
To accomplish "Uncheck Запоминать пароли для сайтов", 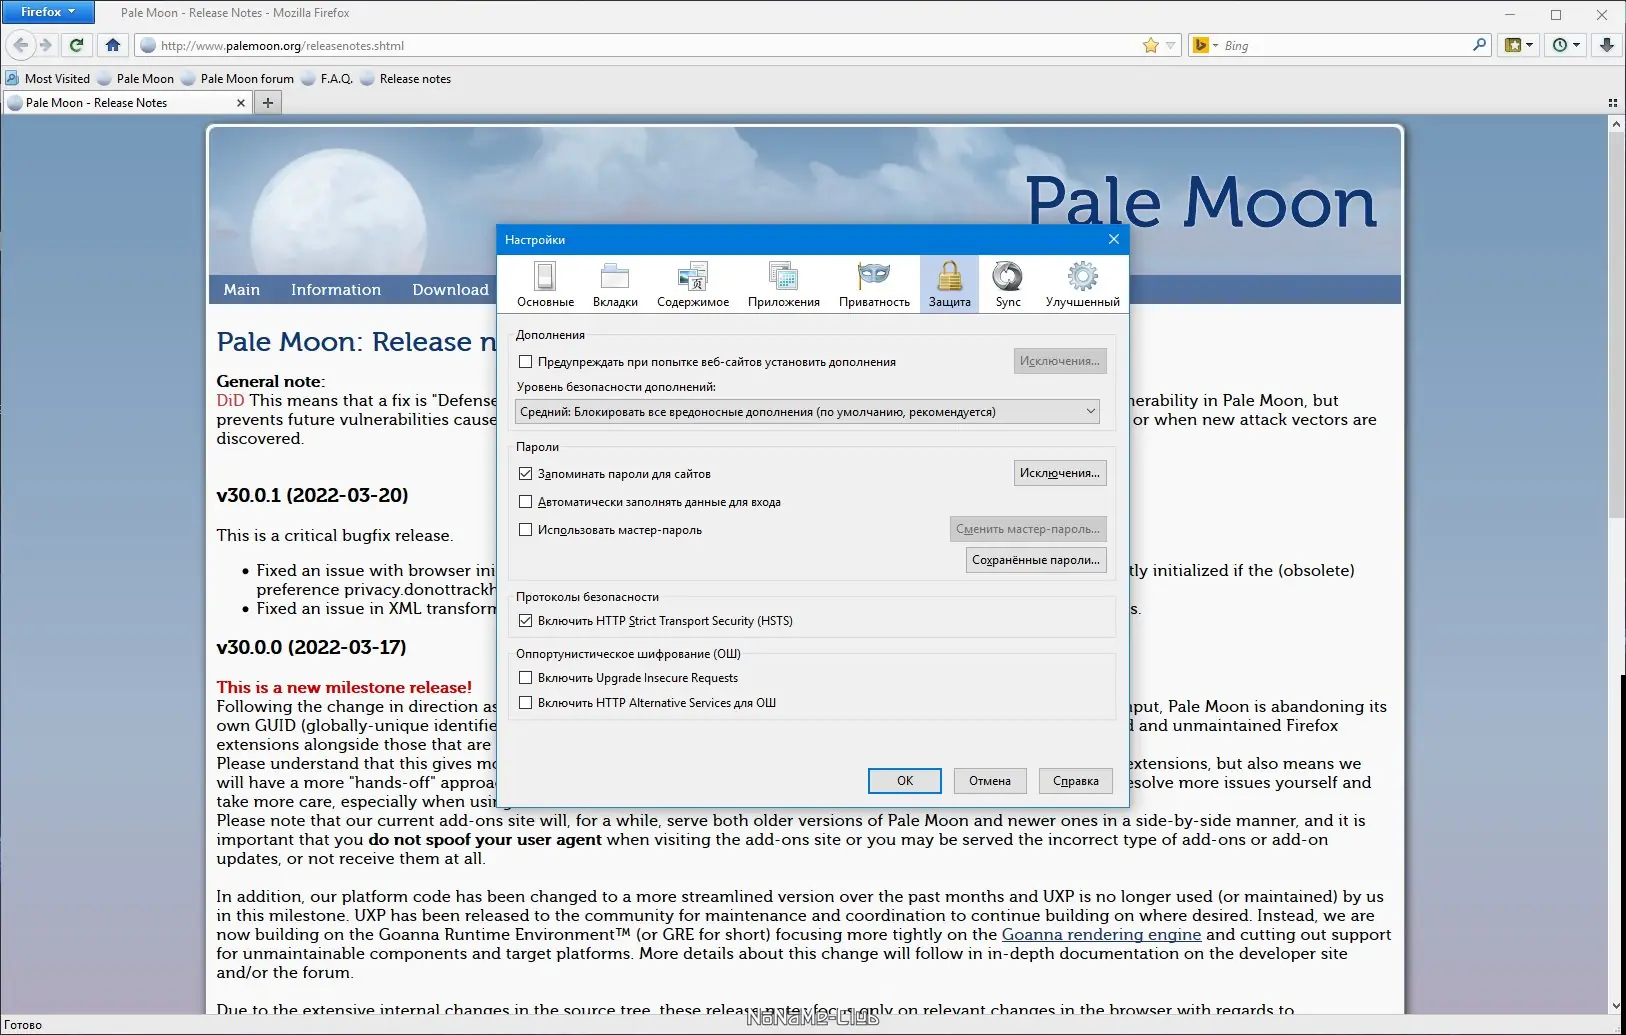I will tap(526, 474).
